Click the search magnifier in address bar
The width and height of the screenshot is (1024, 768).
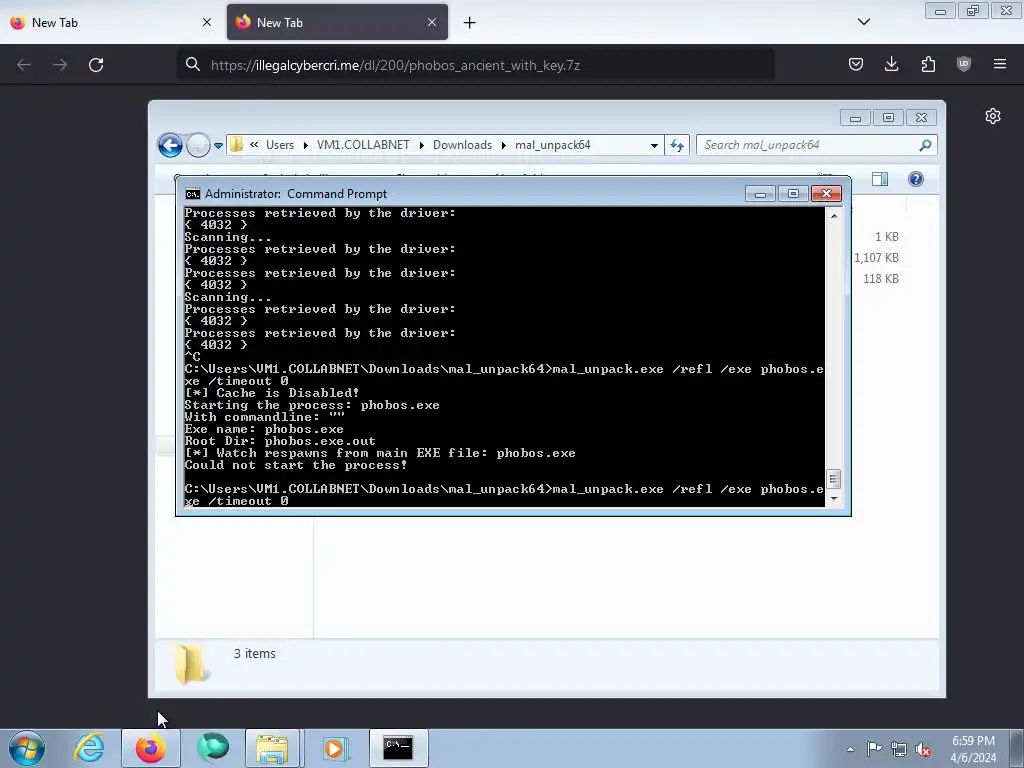click(x=193, y=65)
